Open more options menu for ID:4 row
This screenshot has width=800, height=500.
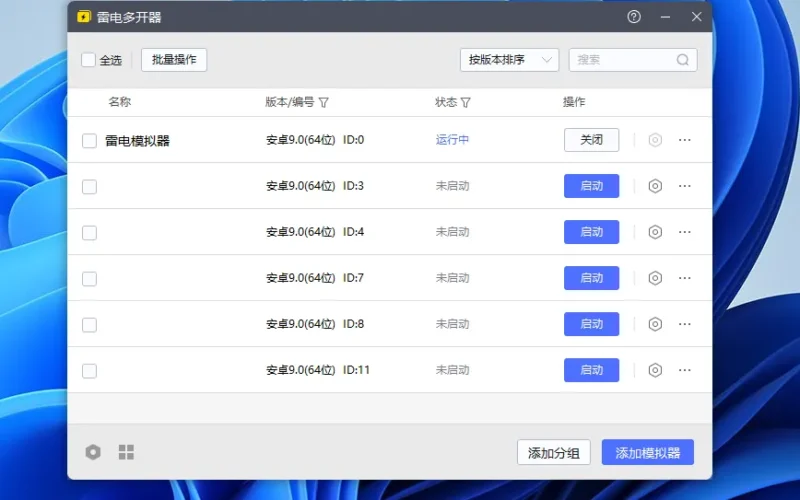[x=685, y=232]
